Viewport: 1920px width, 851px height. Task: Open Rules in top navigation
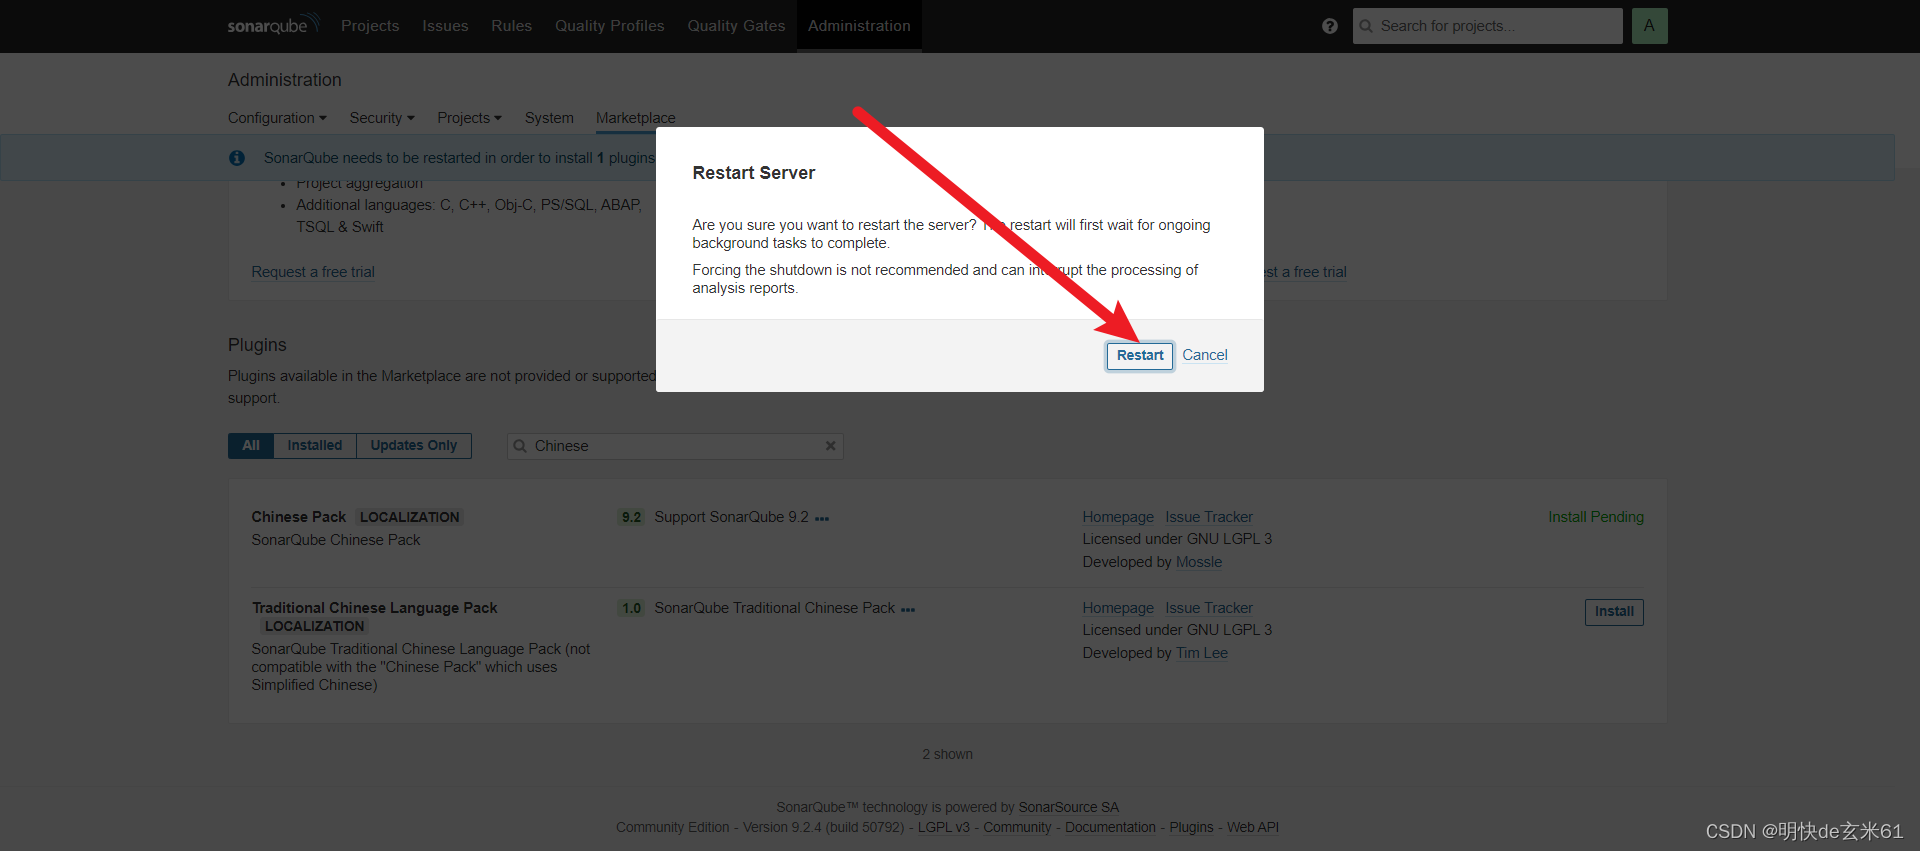coord(511,26)
